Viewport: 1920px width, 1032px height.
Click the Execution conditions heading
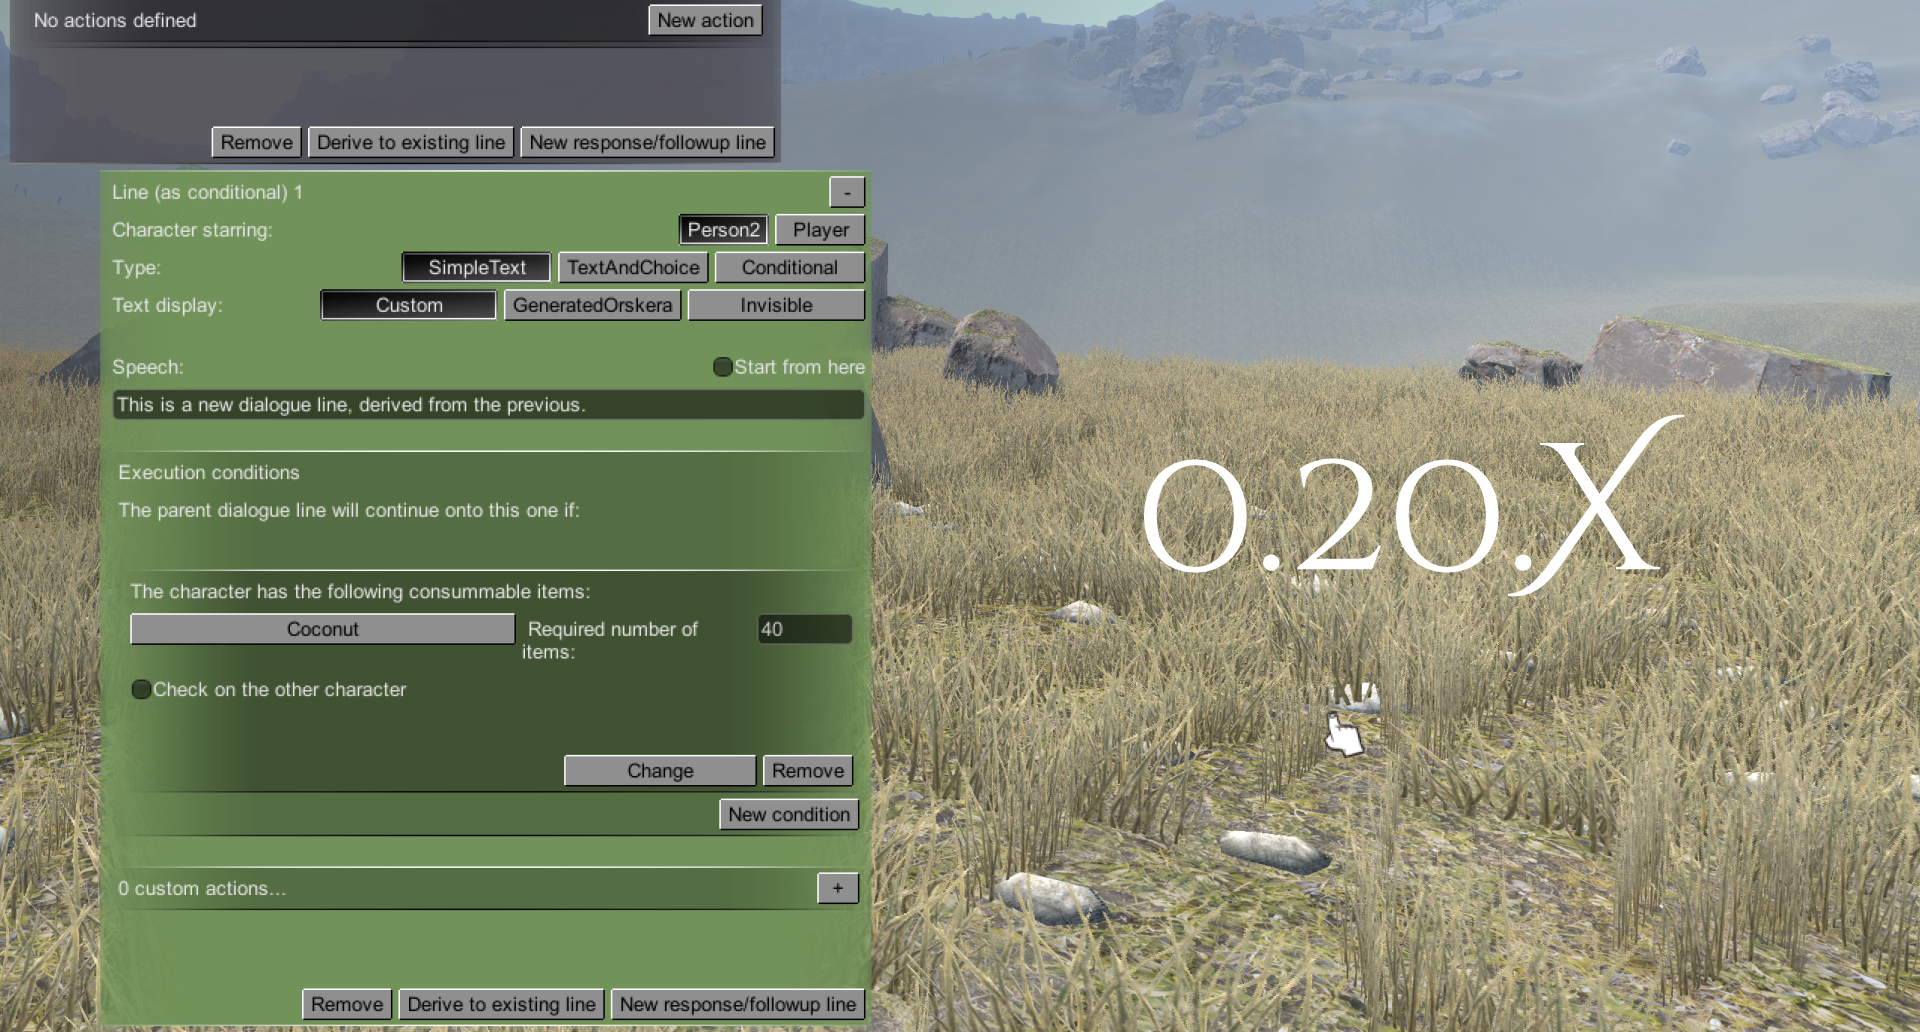click(x=209, y=472)
